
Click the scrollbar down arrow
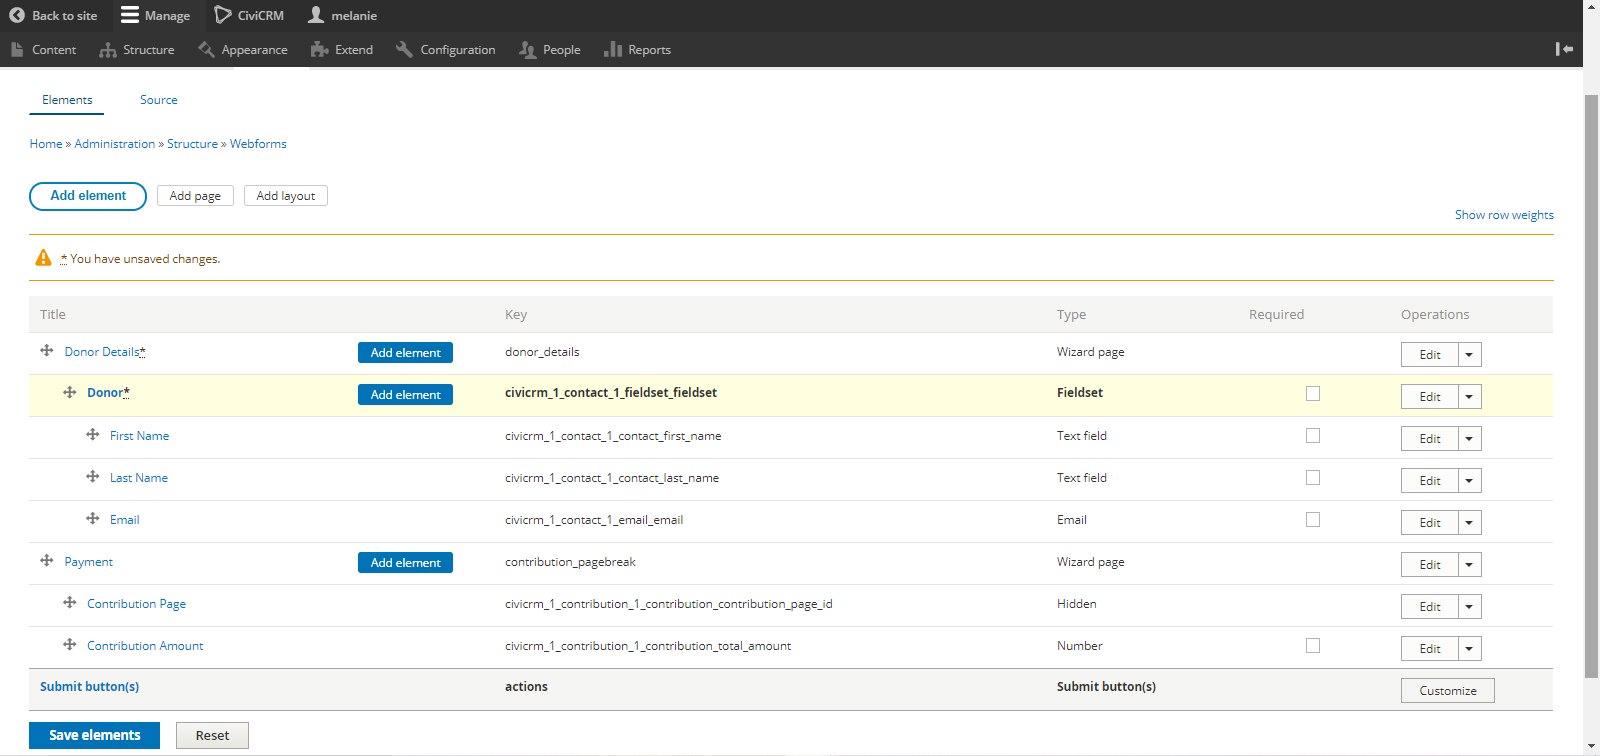[x=1591, y=747]
